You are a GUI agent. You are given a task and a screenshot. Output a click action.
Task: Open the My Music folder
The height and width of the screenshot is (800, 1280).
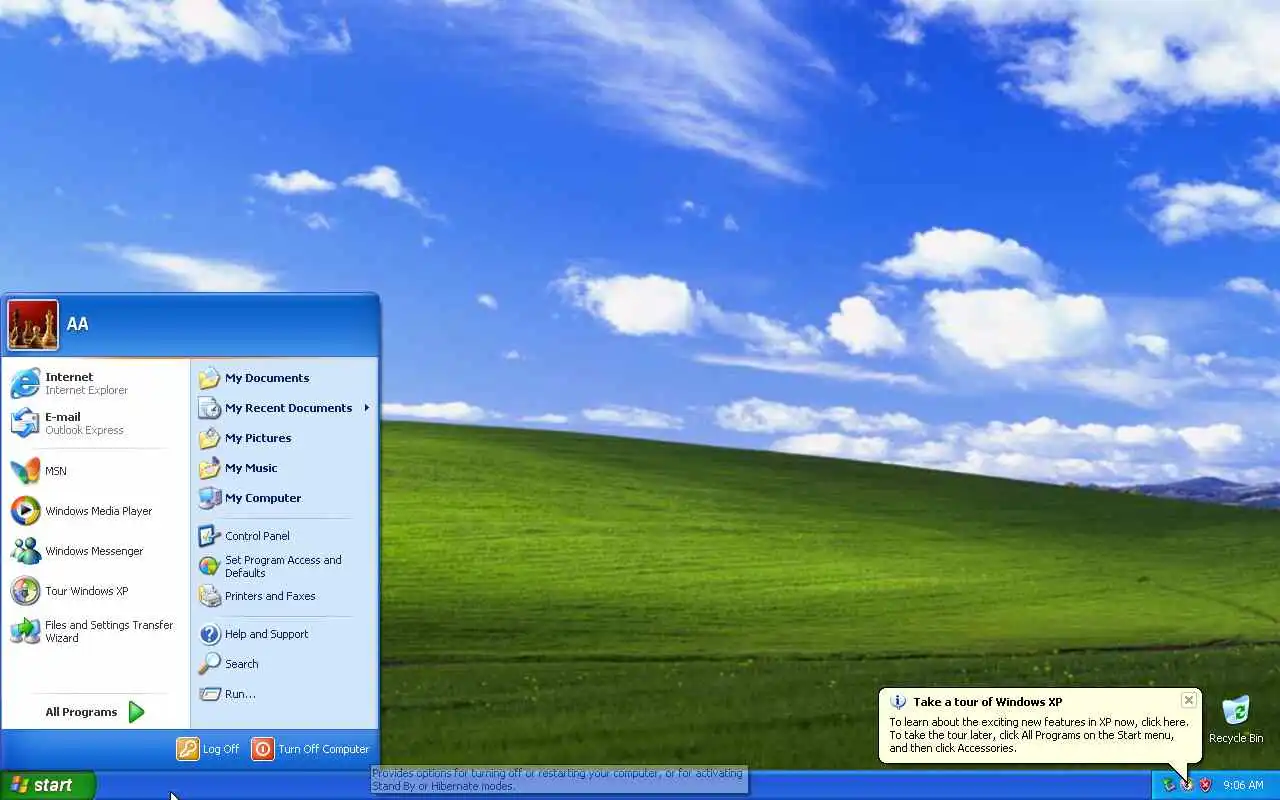tap(284, 468)
